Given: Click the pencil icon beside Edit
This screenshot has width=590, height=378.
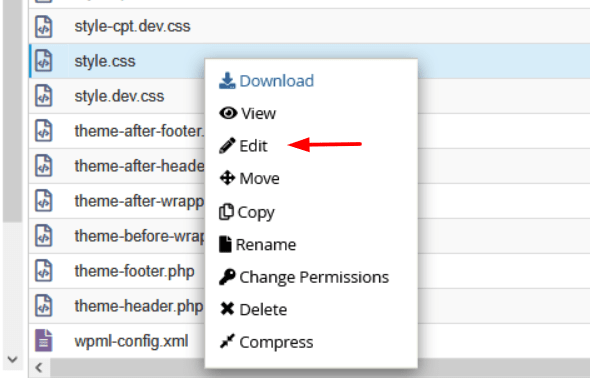Looking at the screenshot, I should click(227, 146).
